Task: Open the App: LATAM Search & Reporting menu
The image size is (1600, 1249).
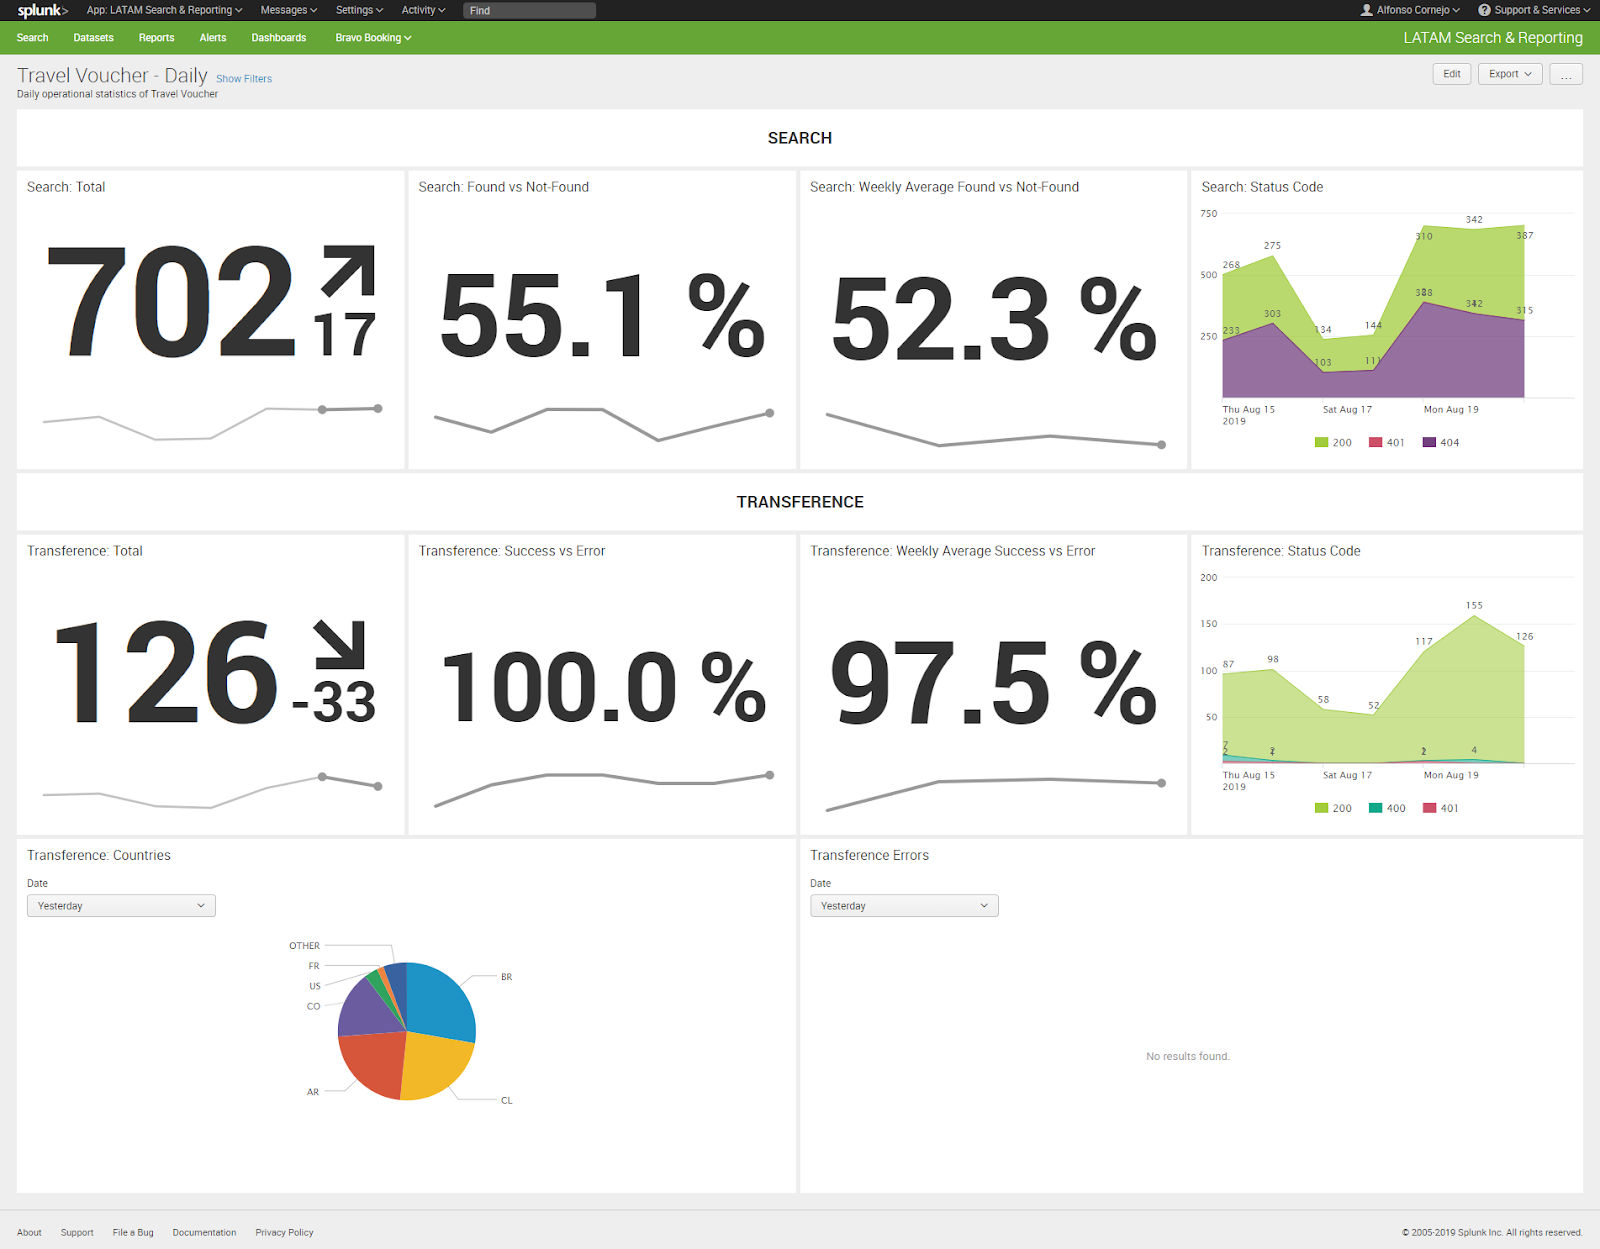Action: coord(164,10)
